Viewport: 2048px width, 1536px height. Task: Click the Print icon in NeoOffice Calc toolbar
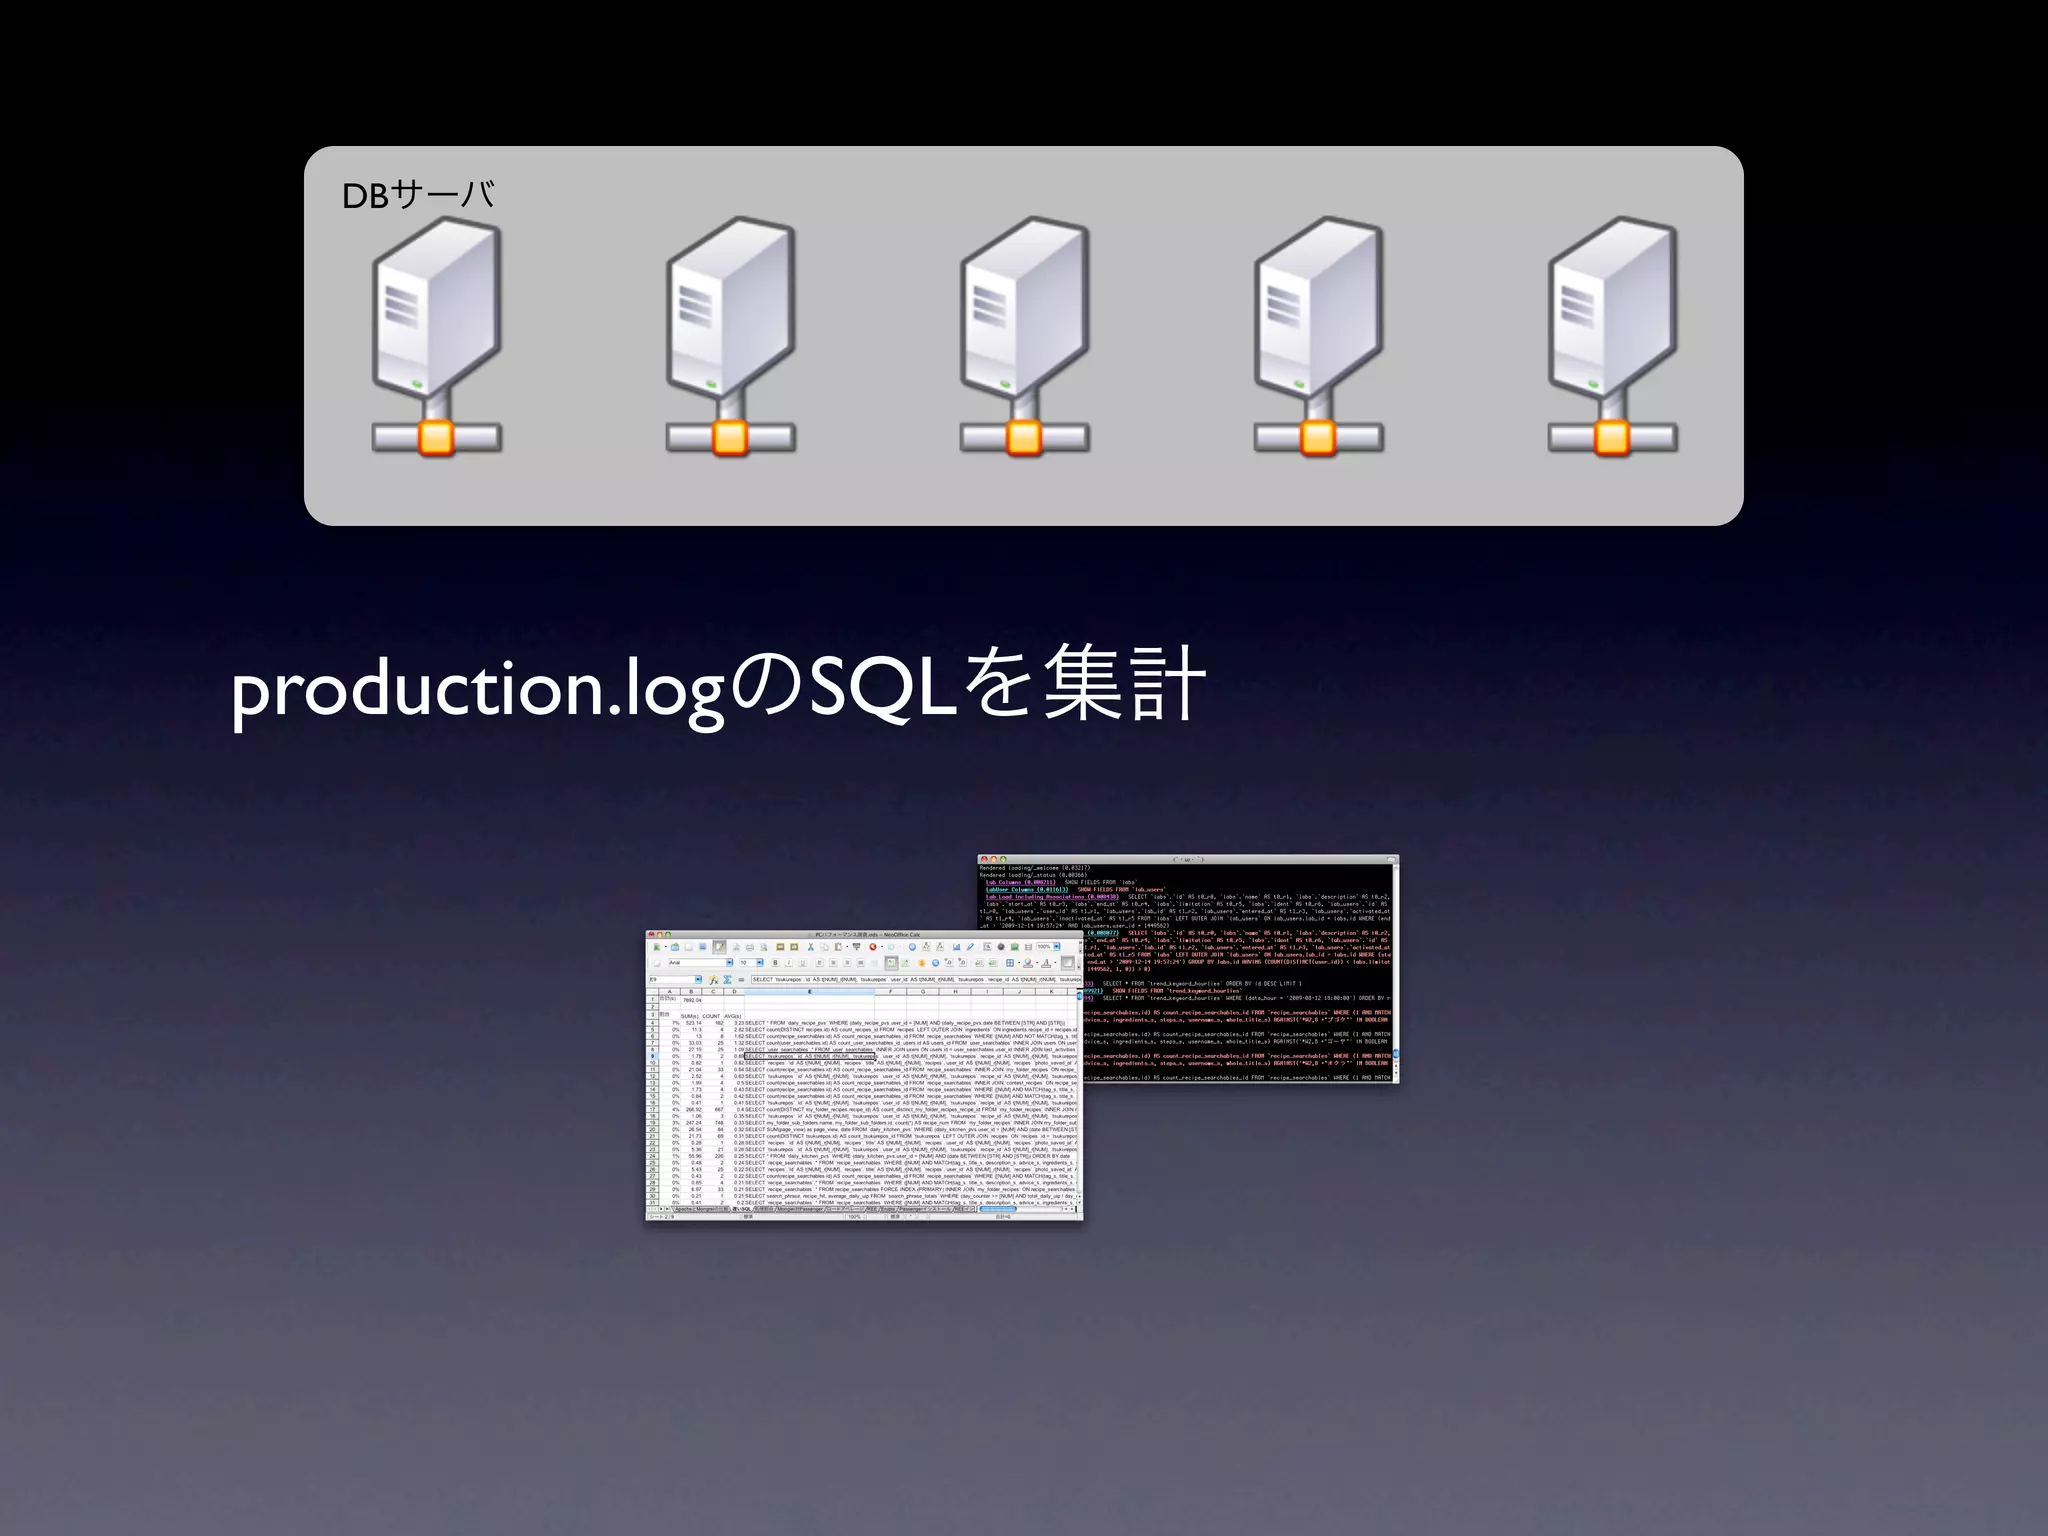click(x=750, y=947)
